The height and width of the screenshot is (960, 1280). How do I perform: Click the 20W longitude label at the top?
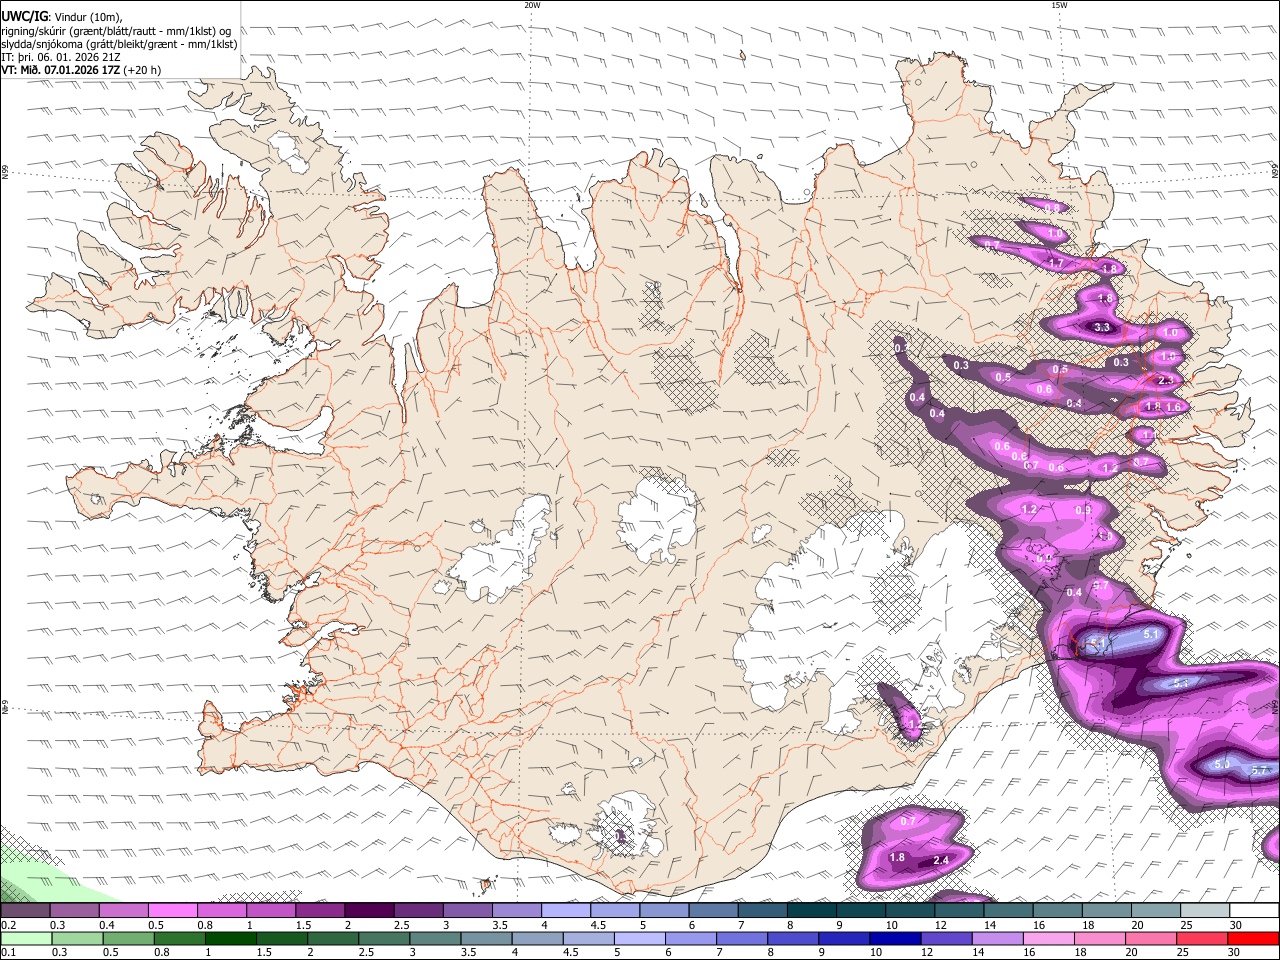point(532,5)
